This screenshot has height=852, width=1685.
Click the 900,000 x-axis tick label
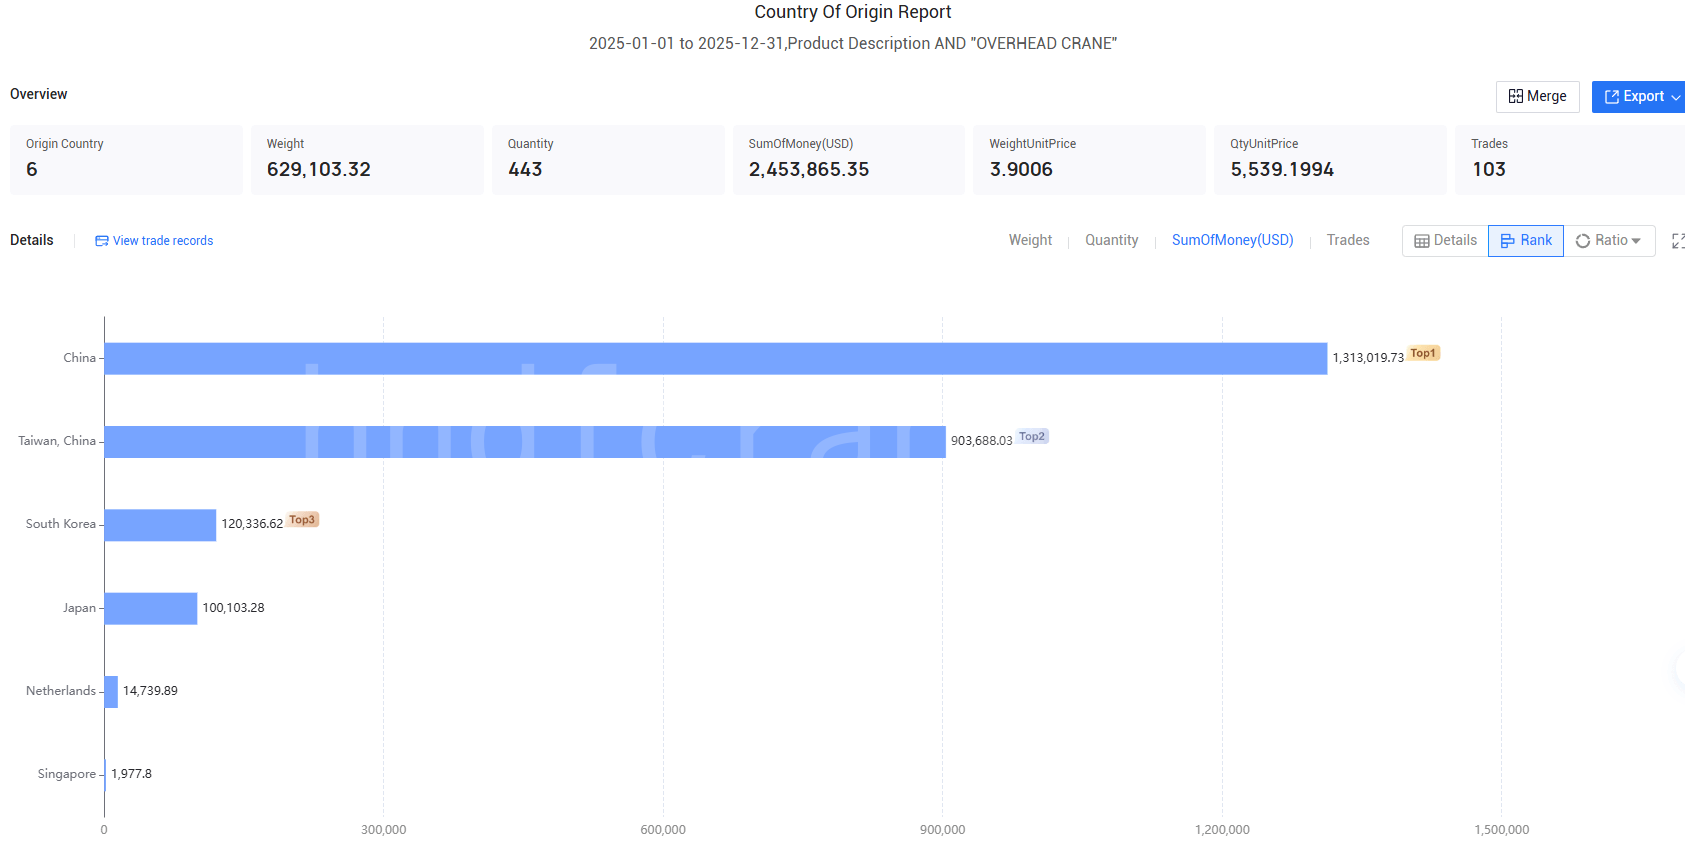(x=942, y=830)
